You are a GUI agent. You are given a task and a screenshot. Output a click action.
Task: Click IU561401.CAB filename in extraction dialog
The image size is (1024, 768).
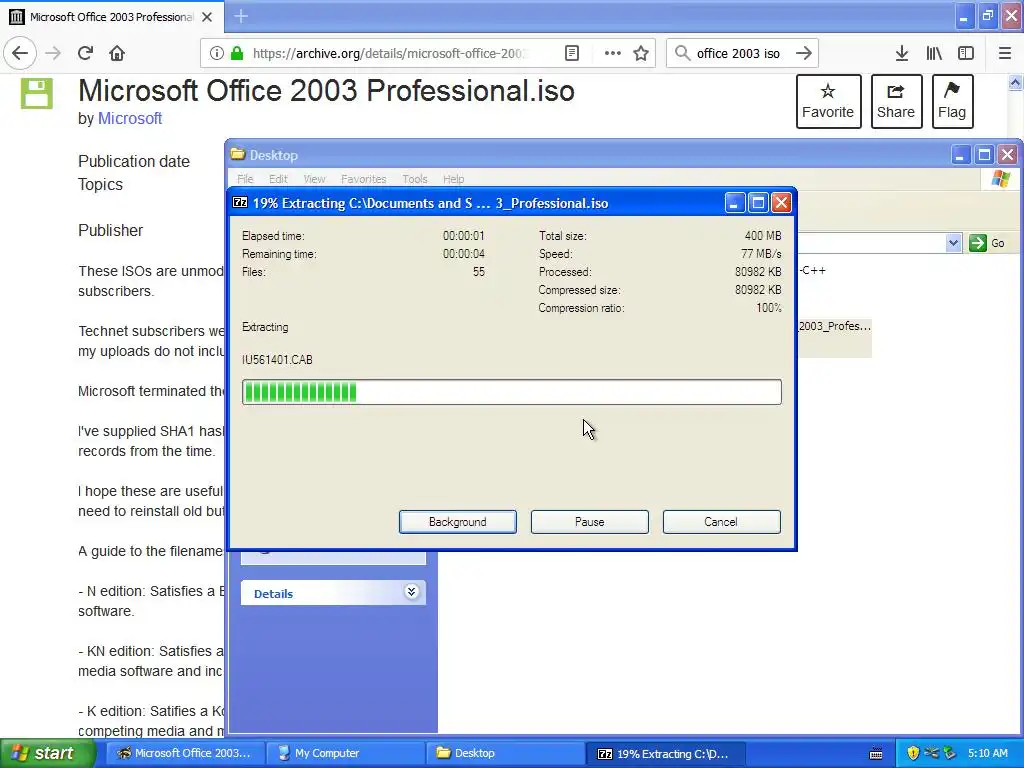[x=278, y=360]
